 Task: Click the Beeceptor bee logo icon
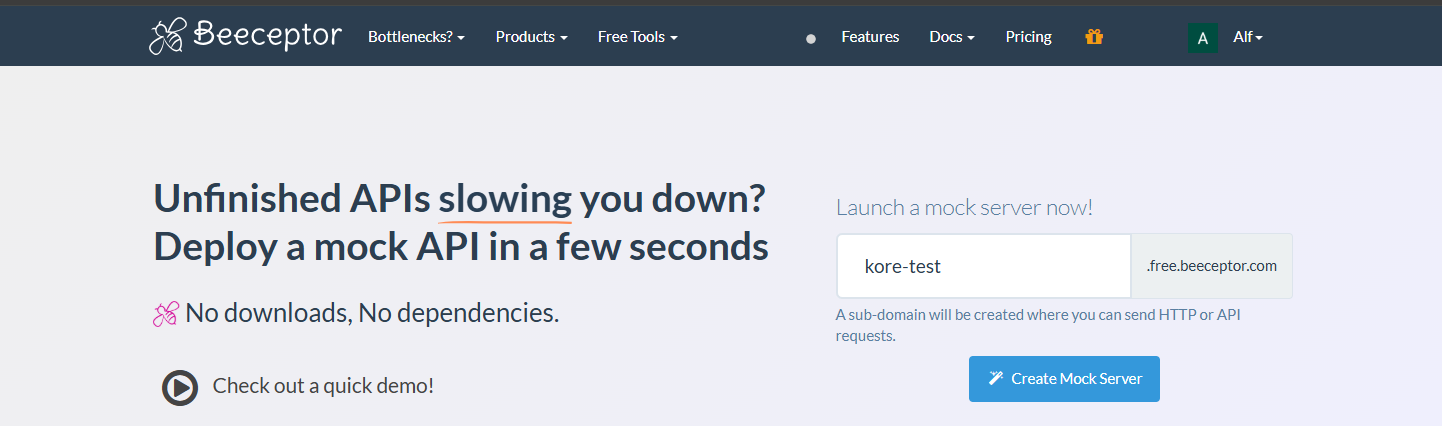(166, 37)
